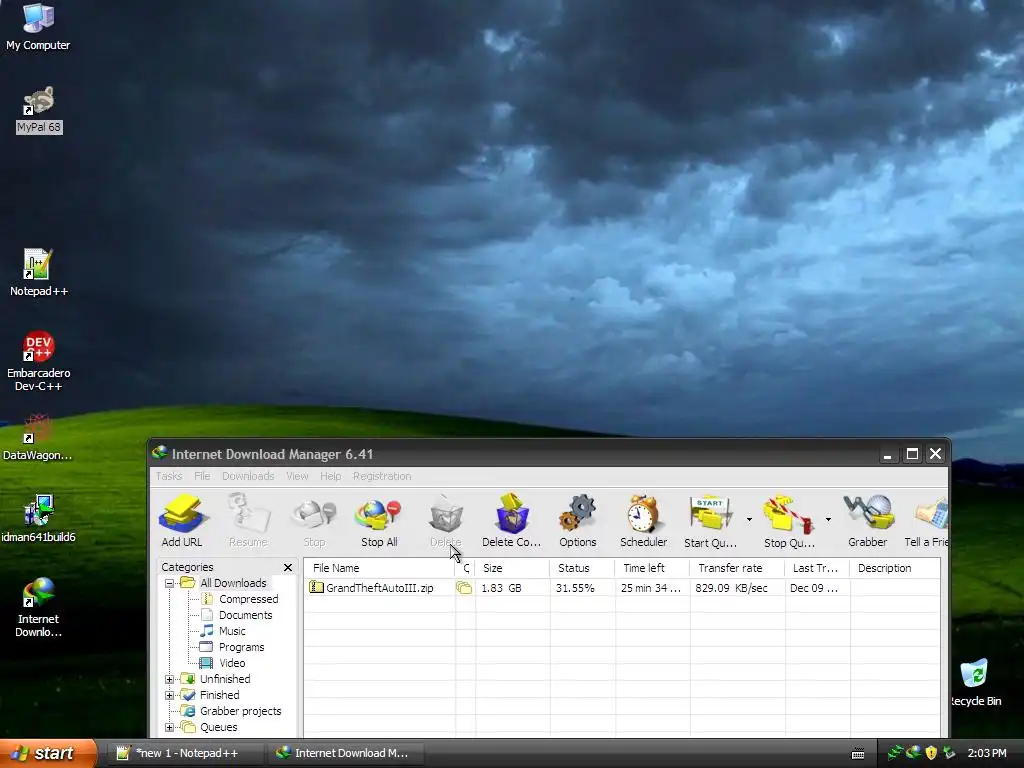The image size is (1024, 768).
Task: Select the Recycle Bin desktop icon
Action: (974, 683)
